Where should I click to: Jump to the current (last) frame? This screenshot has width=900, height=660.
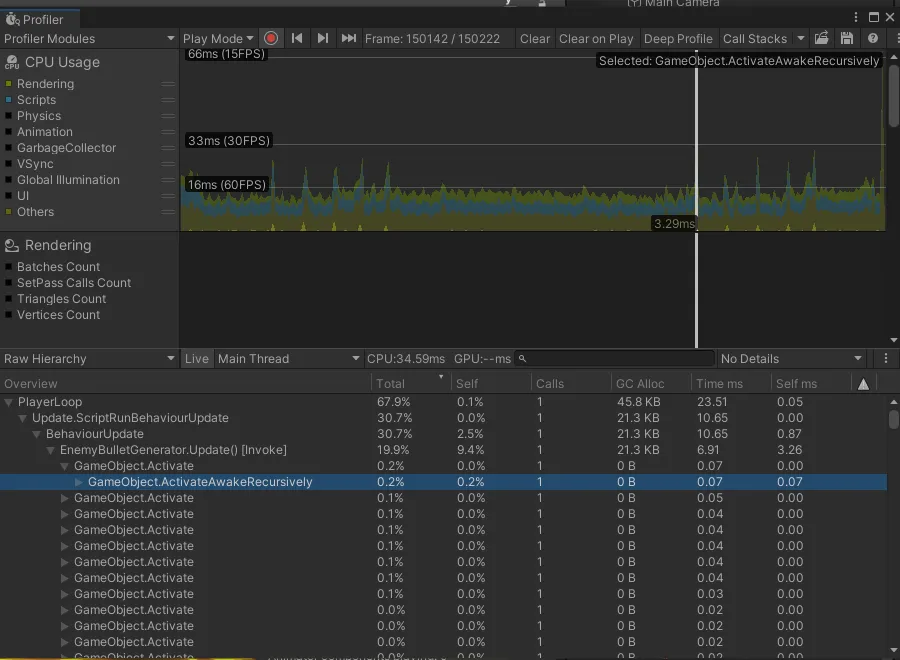click(348, 38)
